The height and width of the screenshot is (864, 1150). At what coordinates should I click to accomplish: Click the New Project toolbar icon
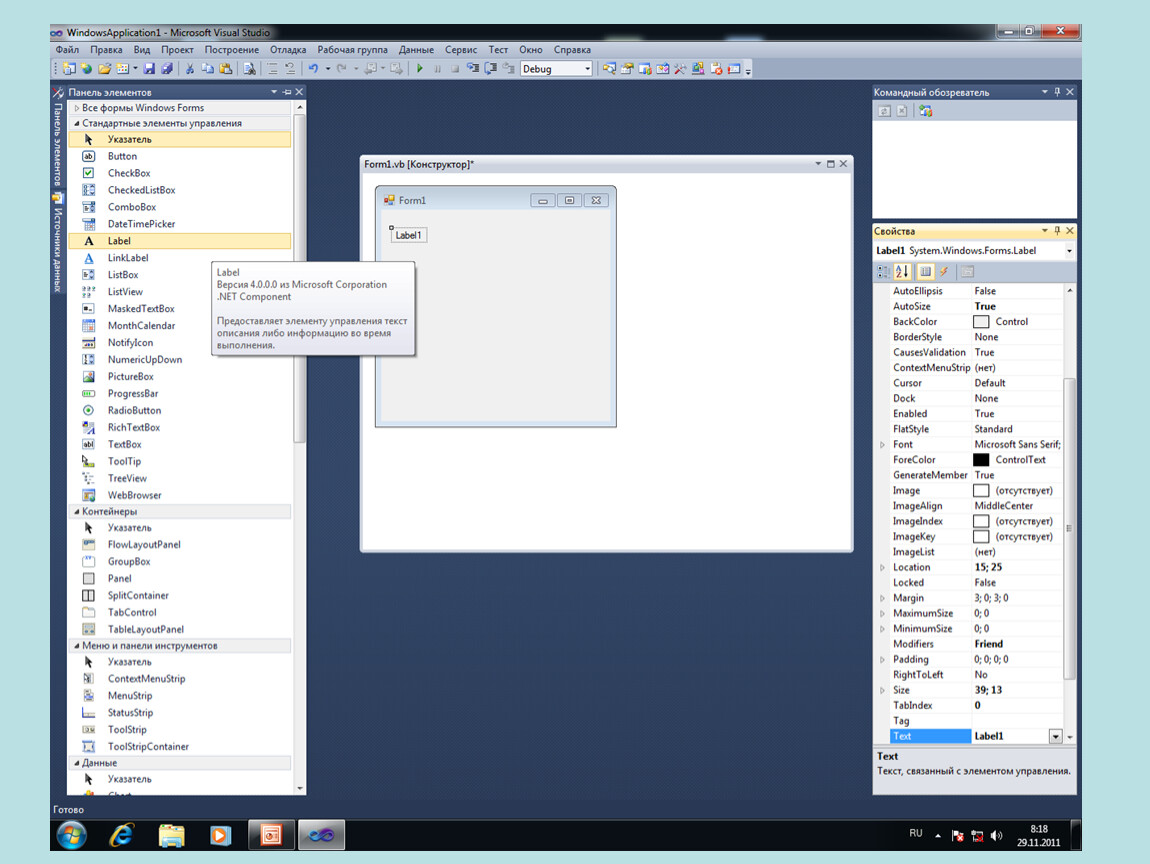(x=70, y=69)
